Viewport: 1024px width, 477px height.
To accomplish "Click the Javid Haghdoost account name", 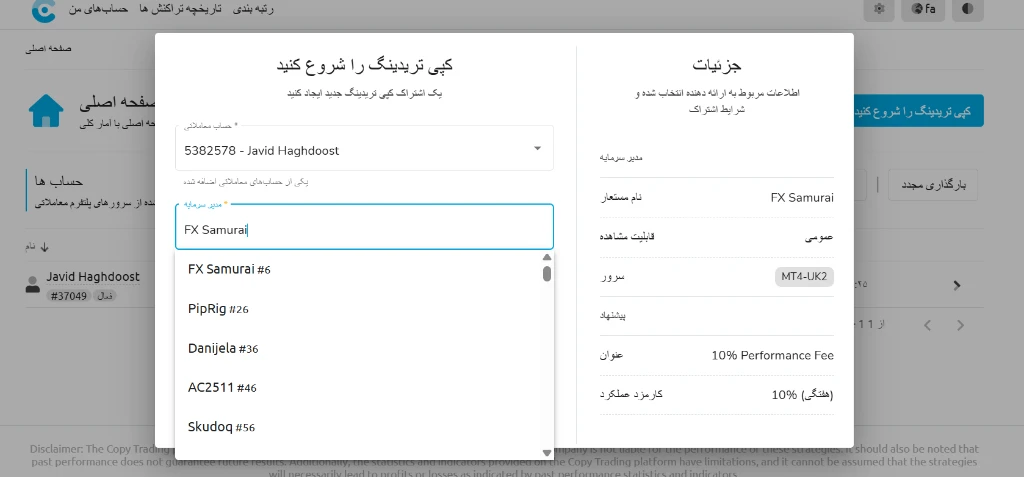I will (x=93, y=277).
